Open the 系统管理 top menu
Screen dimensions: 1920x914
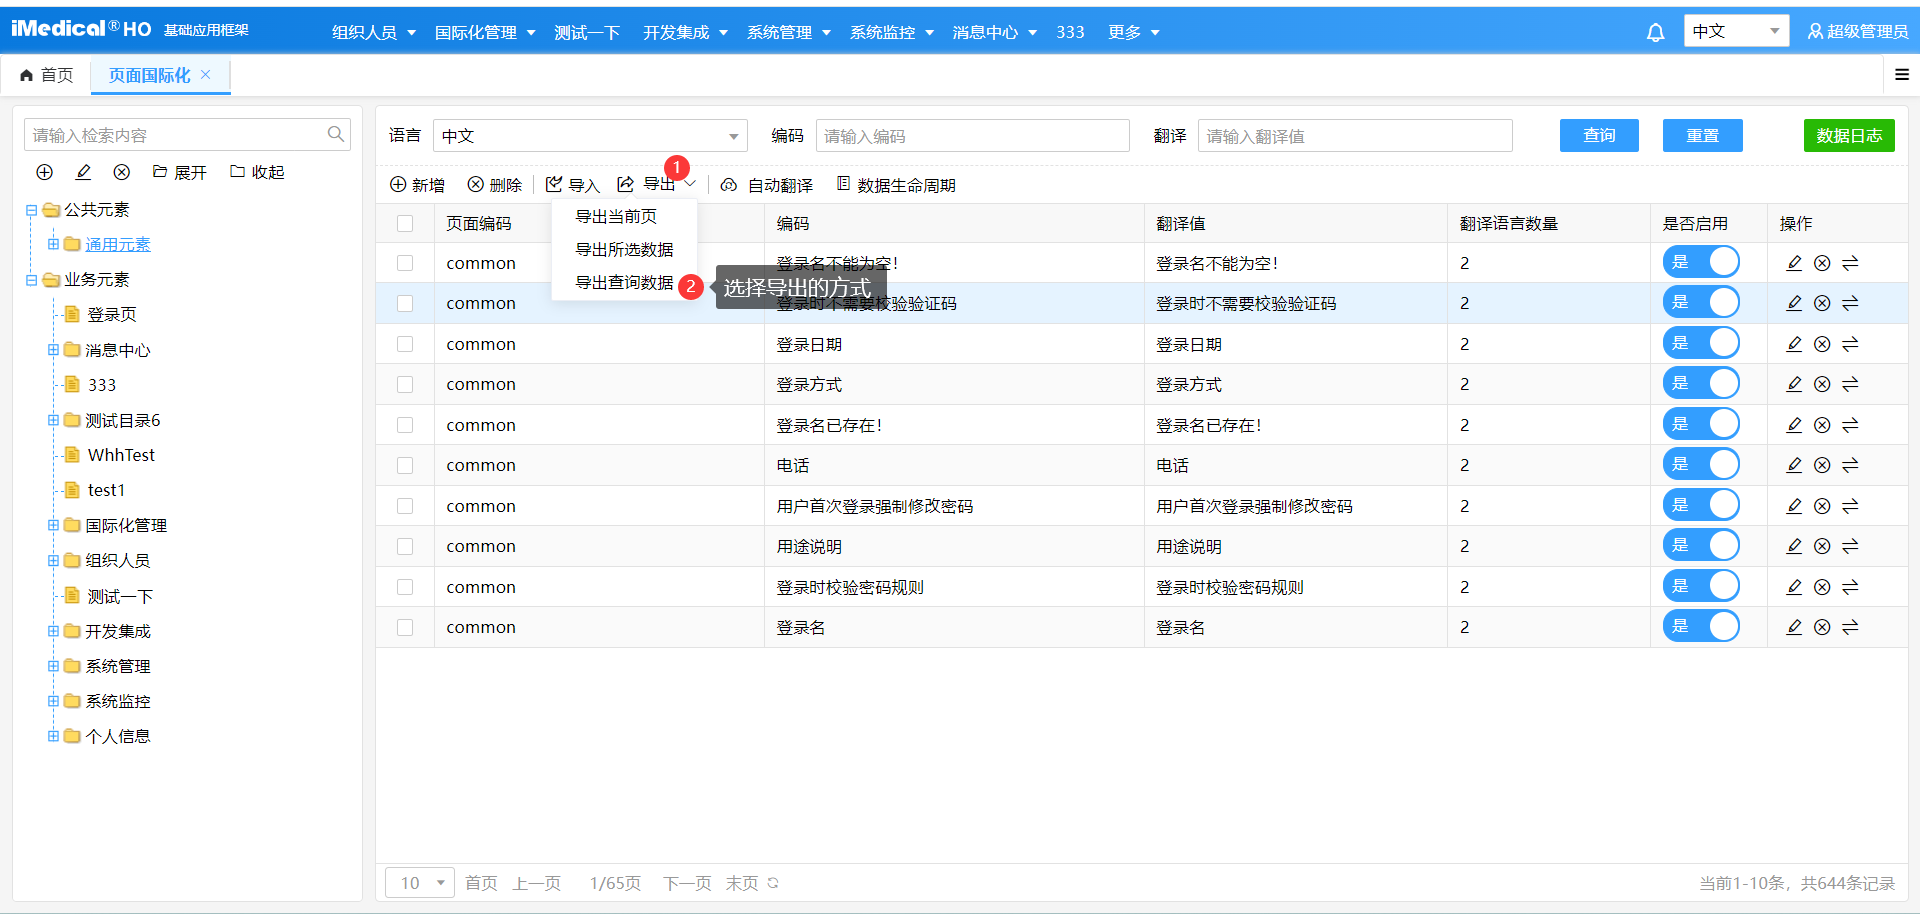pyautogui.click(x=789, y=32)
